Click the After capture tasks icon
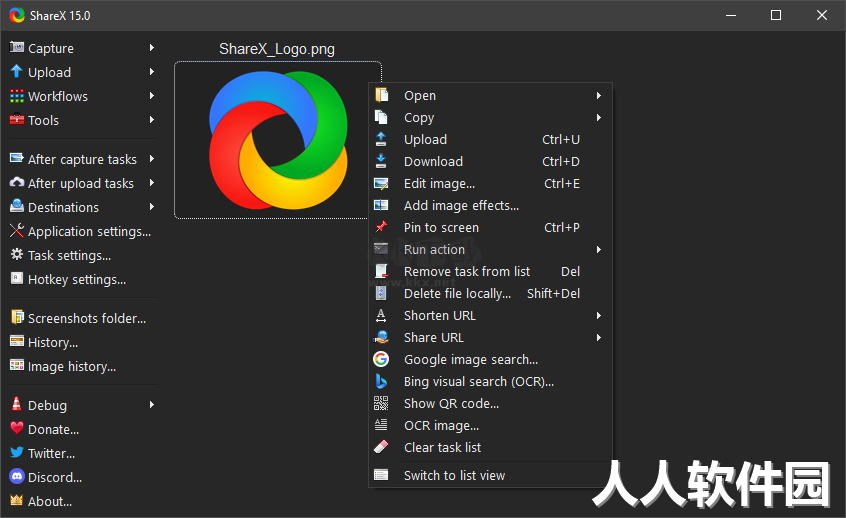 coord(17,159)
